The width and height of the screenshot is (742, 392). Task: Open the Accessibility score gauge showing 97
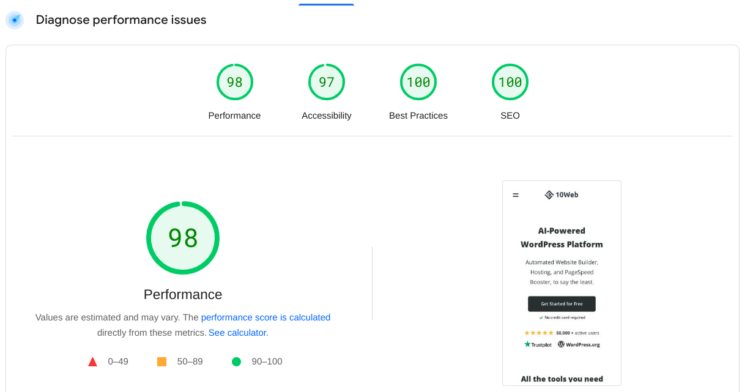(x=327, y=82)
